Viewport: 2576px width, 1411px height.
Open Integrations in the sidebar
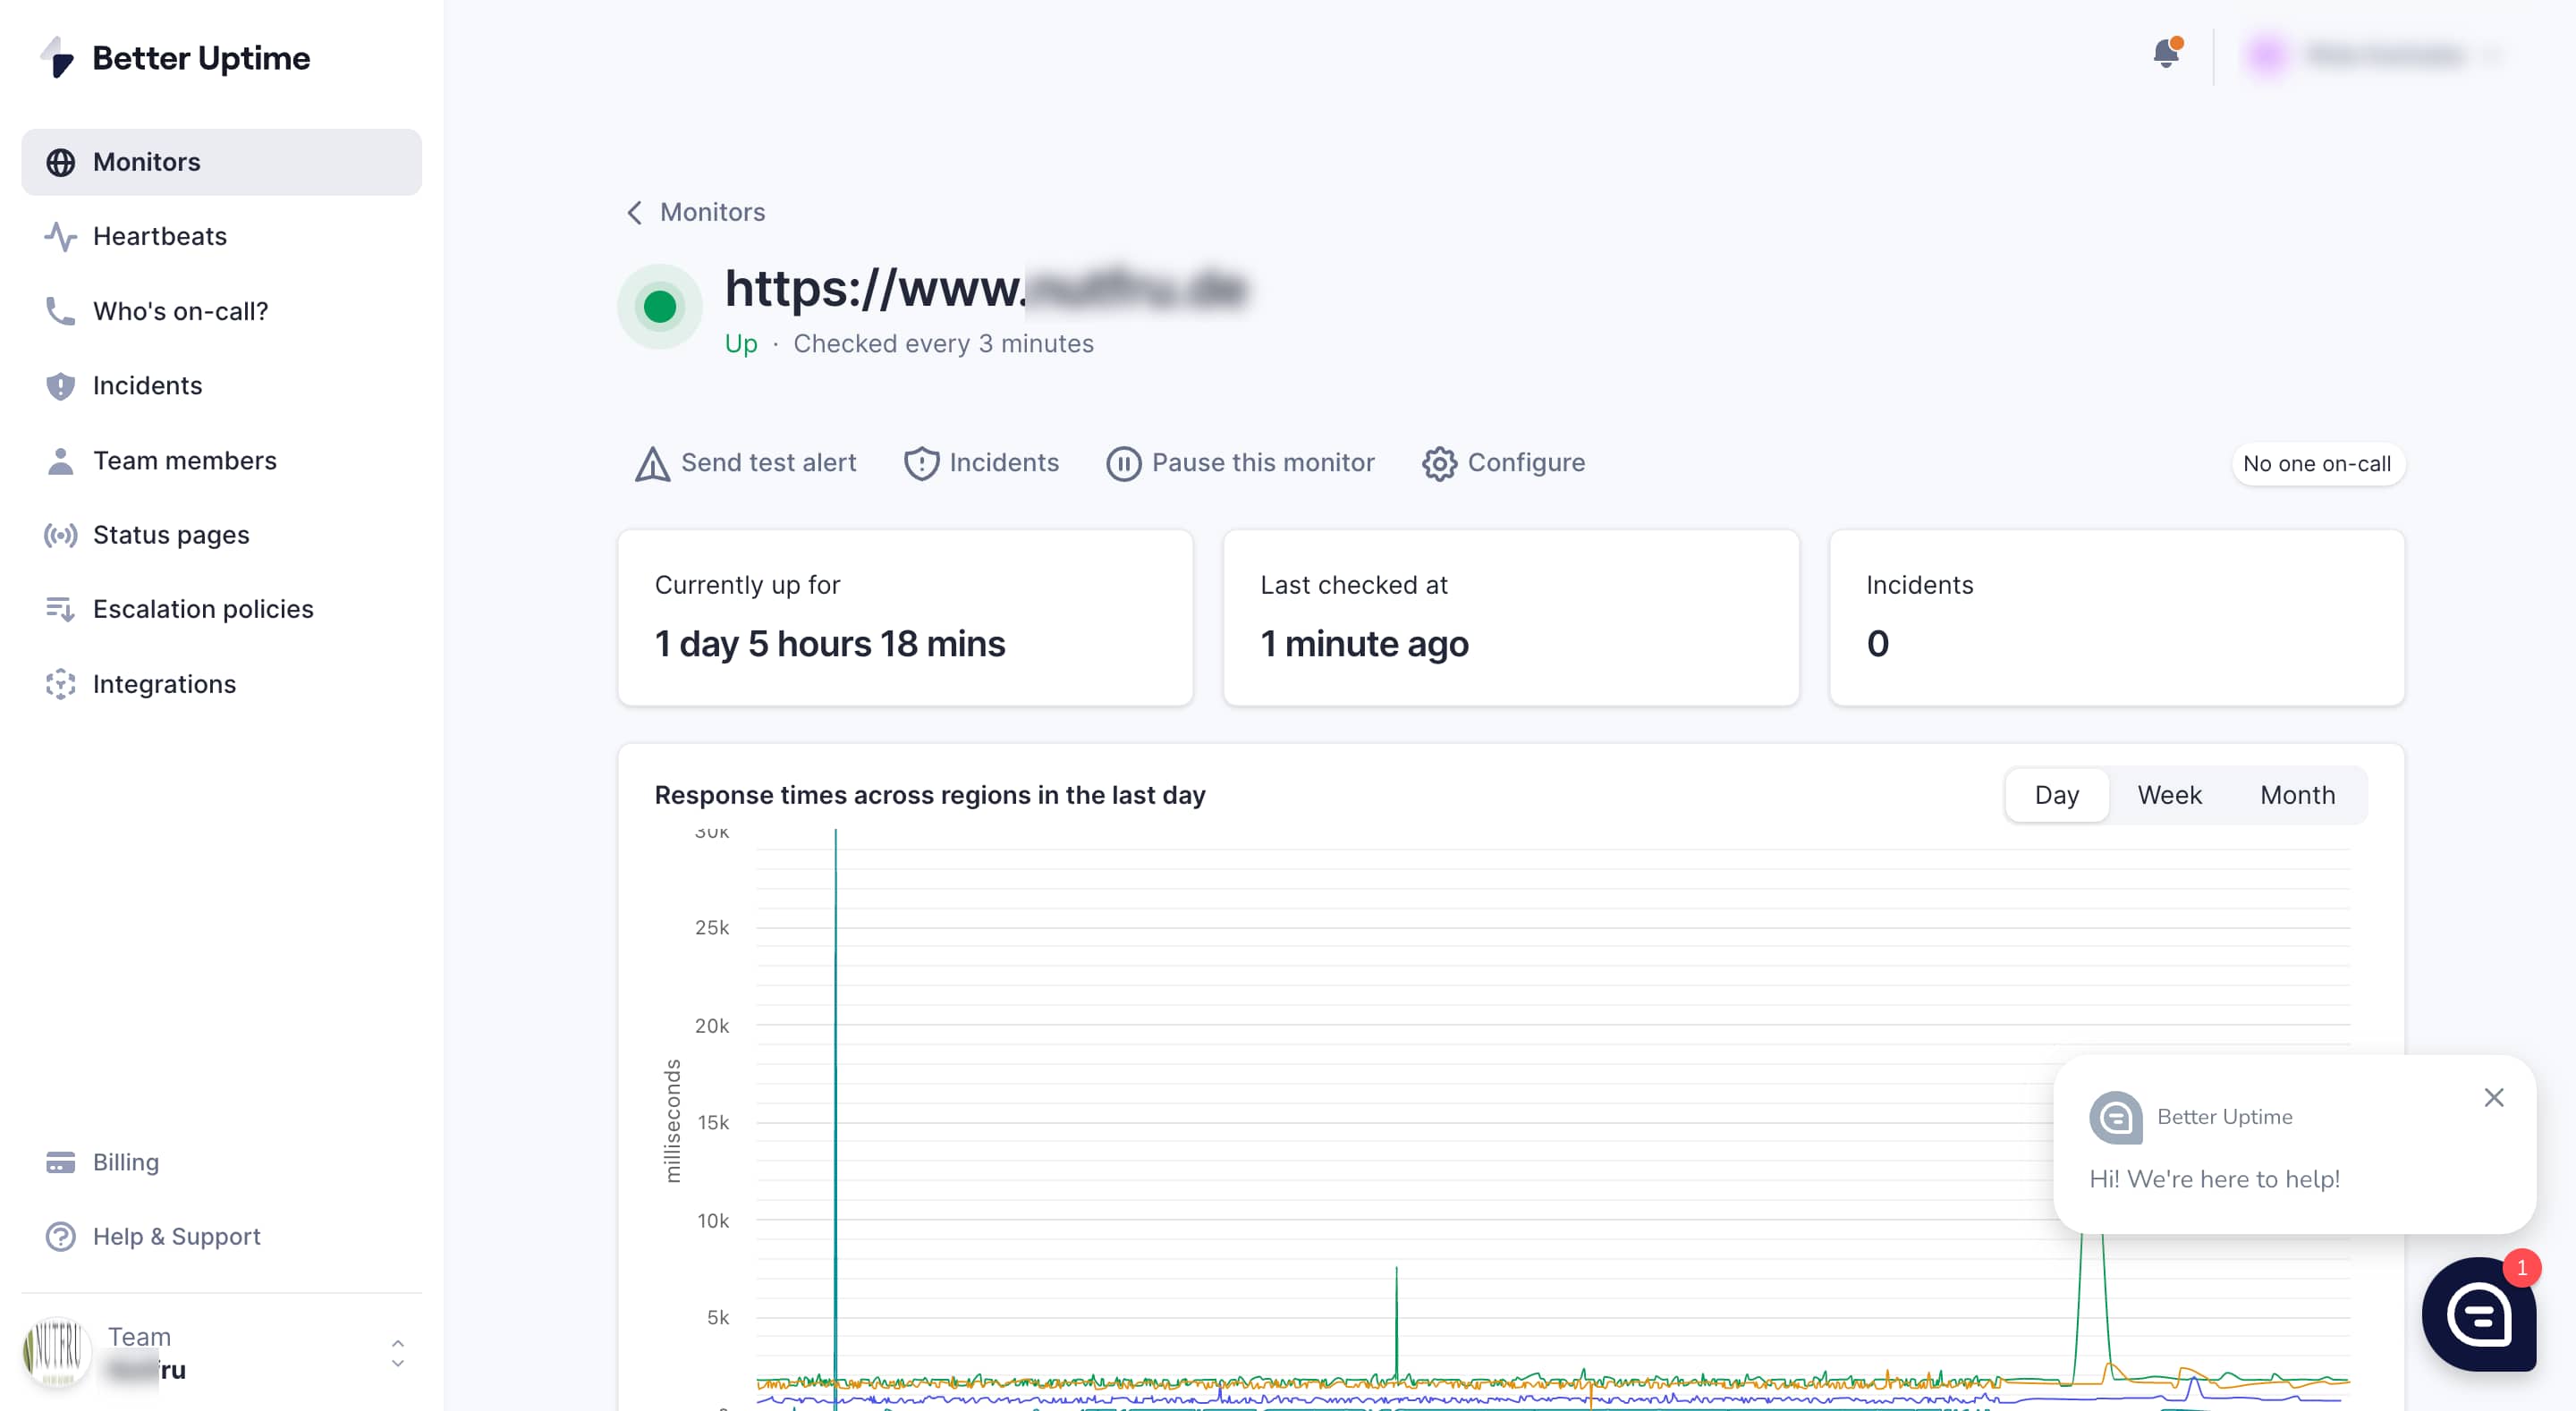click(x=222, y=684)
